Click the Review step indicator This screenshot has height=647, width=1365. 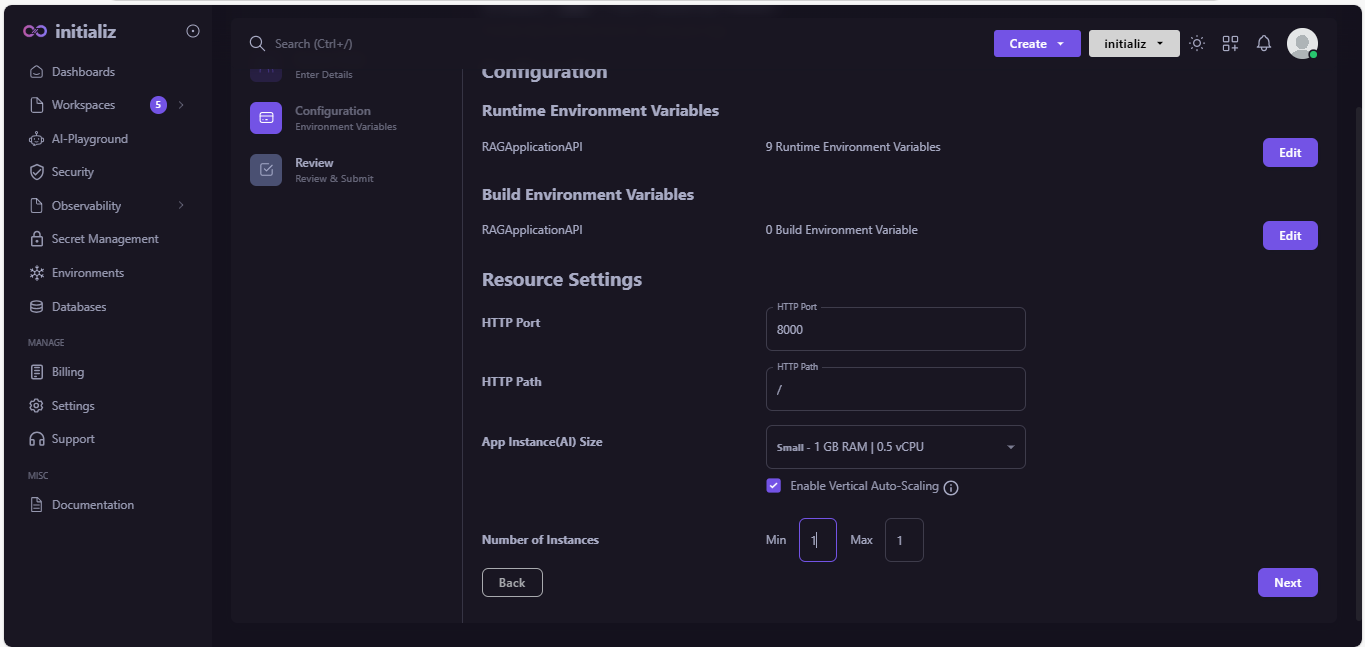point(265,170)
